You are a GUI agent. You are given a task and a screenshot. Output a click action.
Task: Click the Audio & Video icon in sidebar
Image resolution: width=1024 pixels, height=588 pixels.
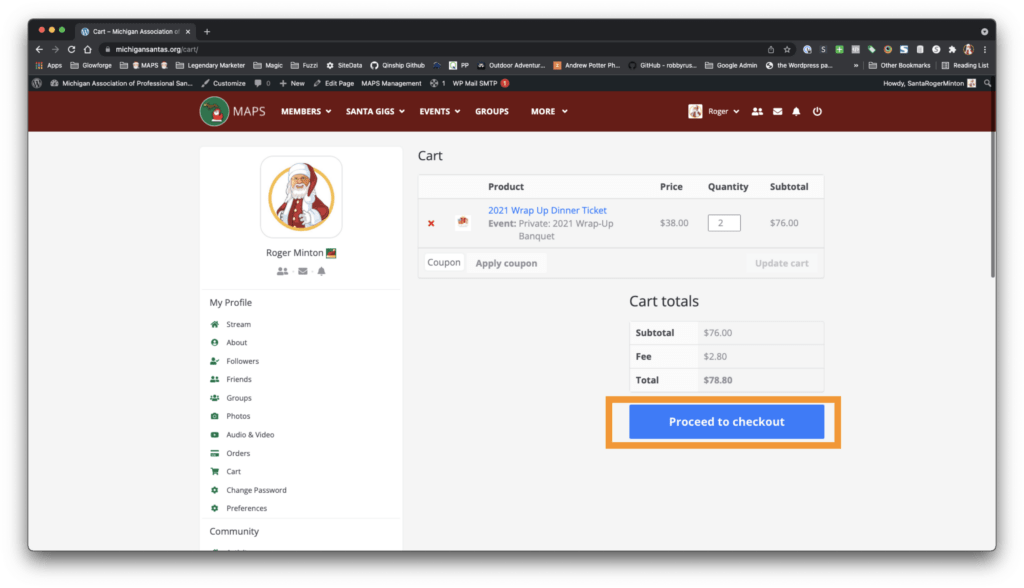(x=214, y=434)
